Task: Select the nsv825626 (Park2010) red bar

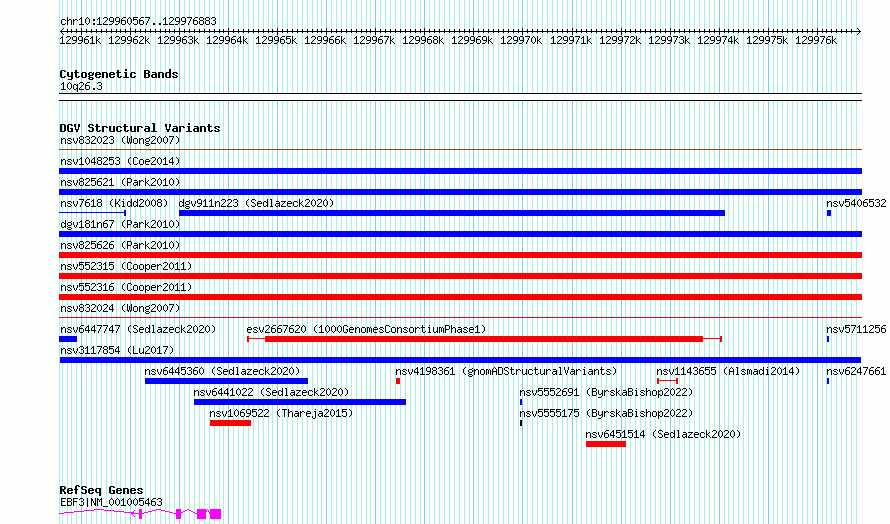Action: [460, 255]
